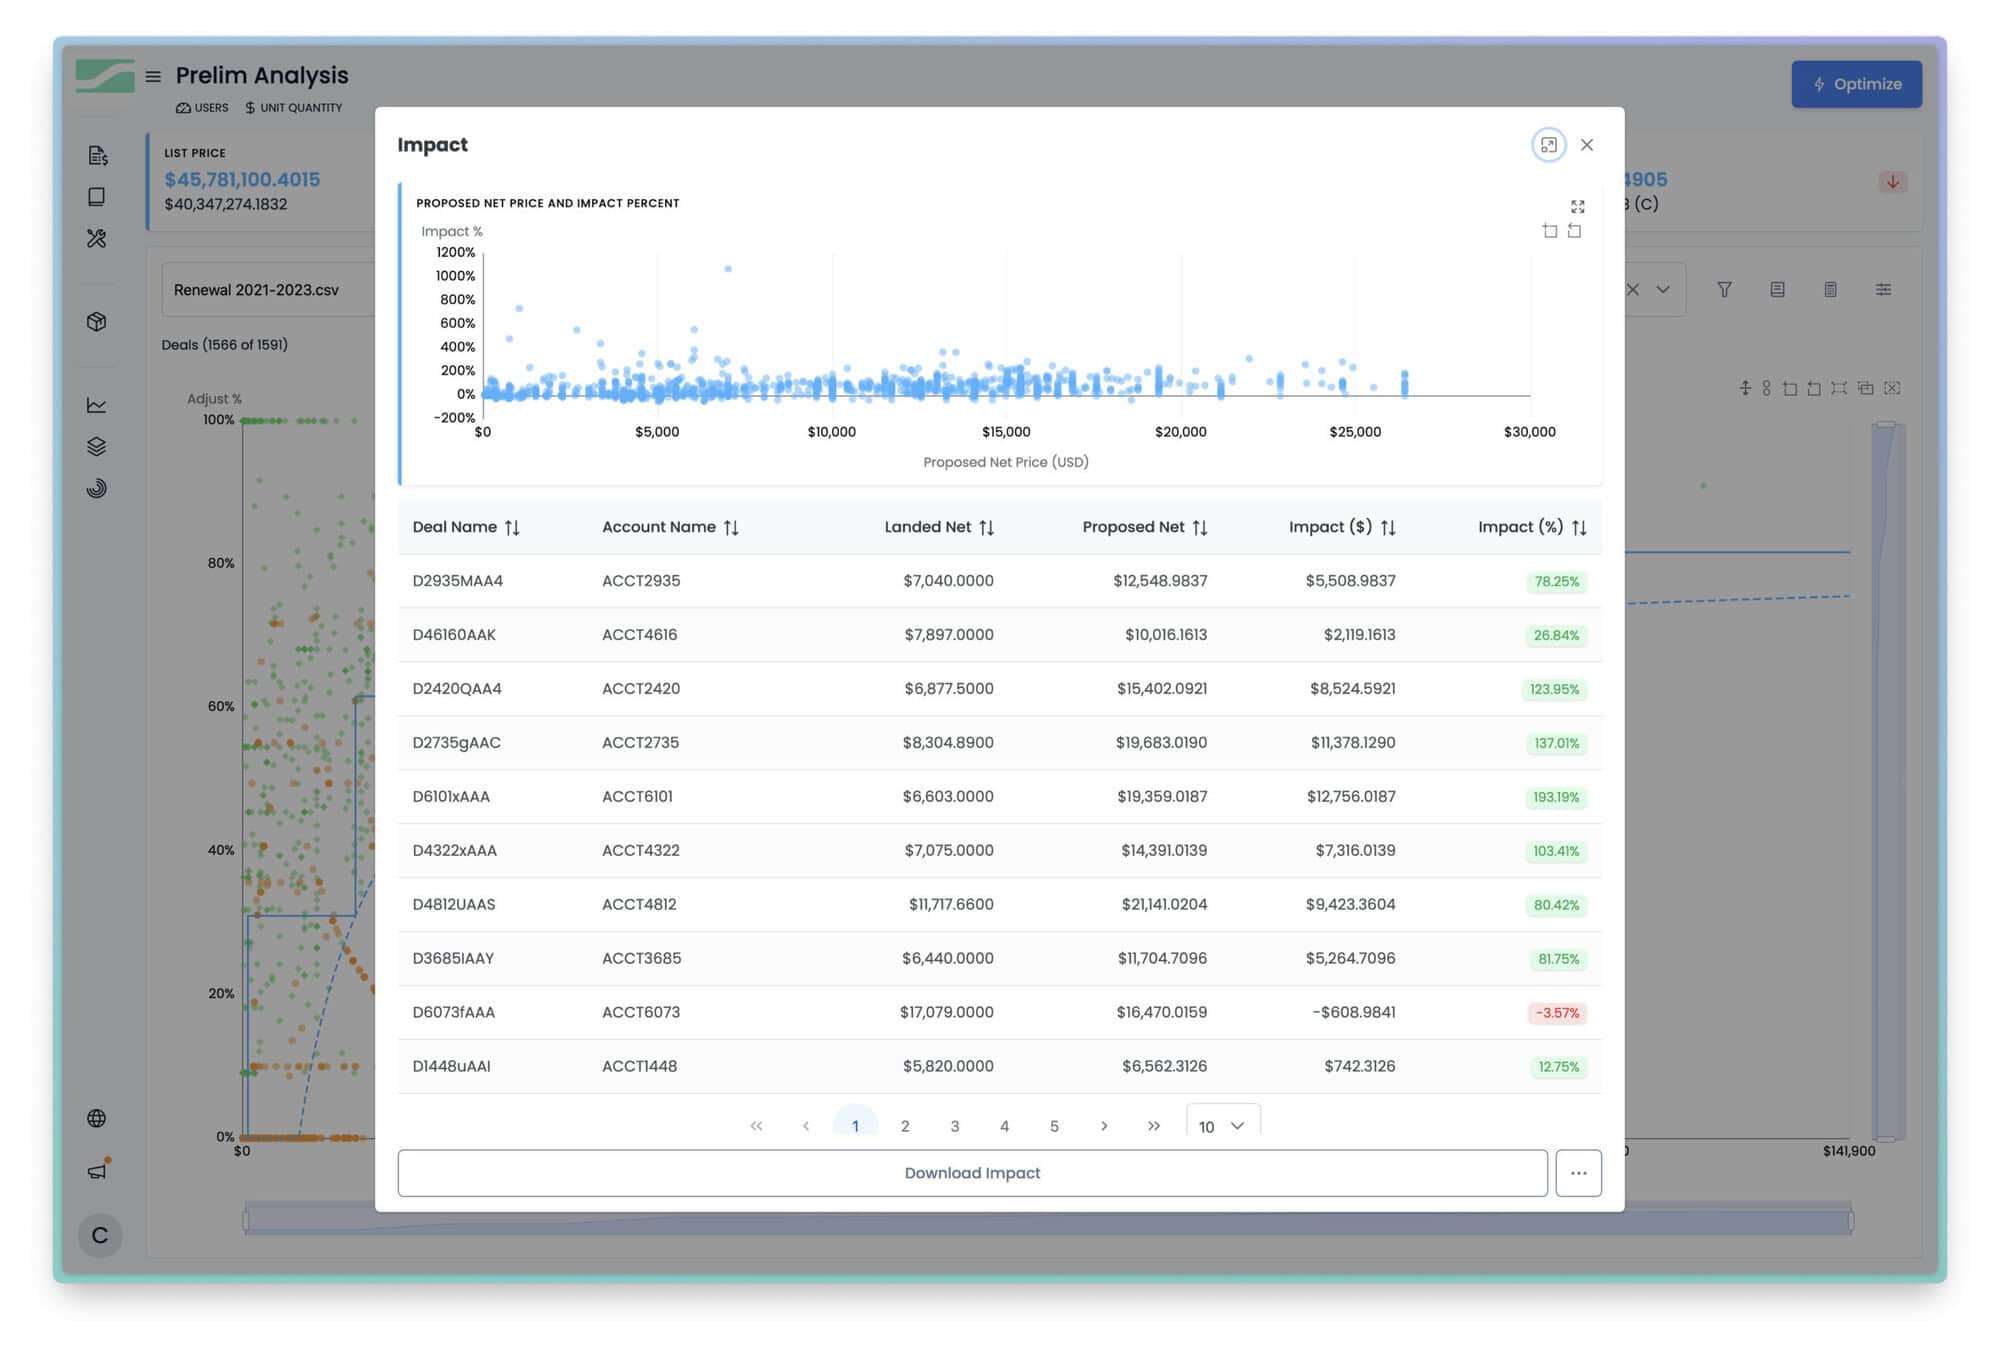2000x1353 pixels.
Task: Click the more options ellipsis button
Action: point(1578,1173)
